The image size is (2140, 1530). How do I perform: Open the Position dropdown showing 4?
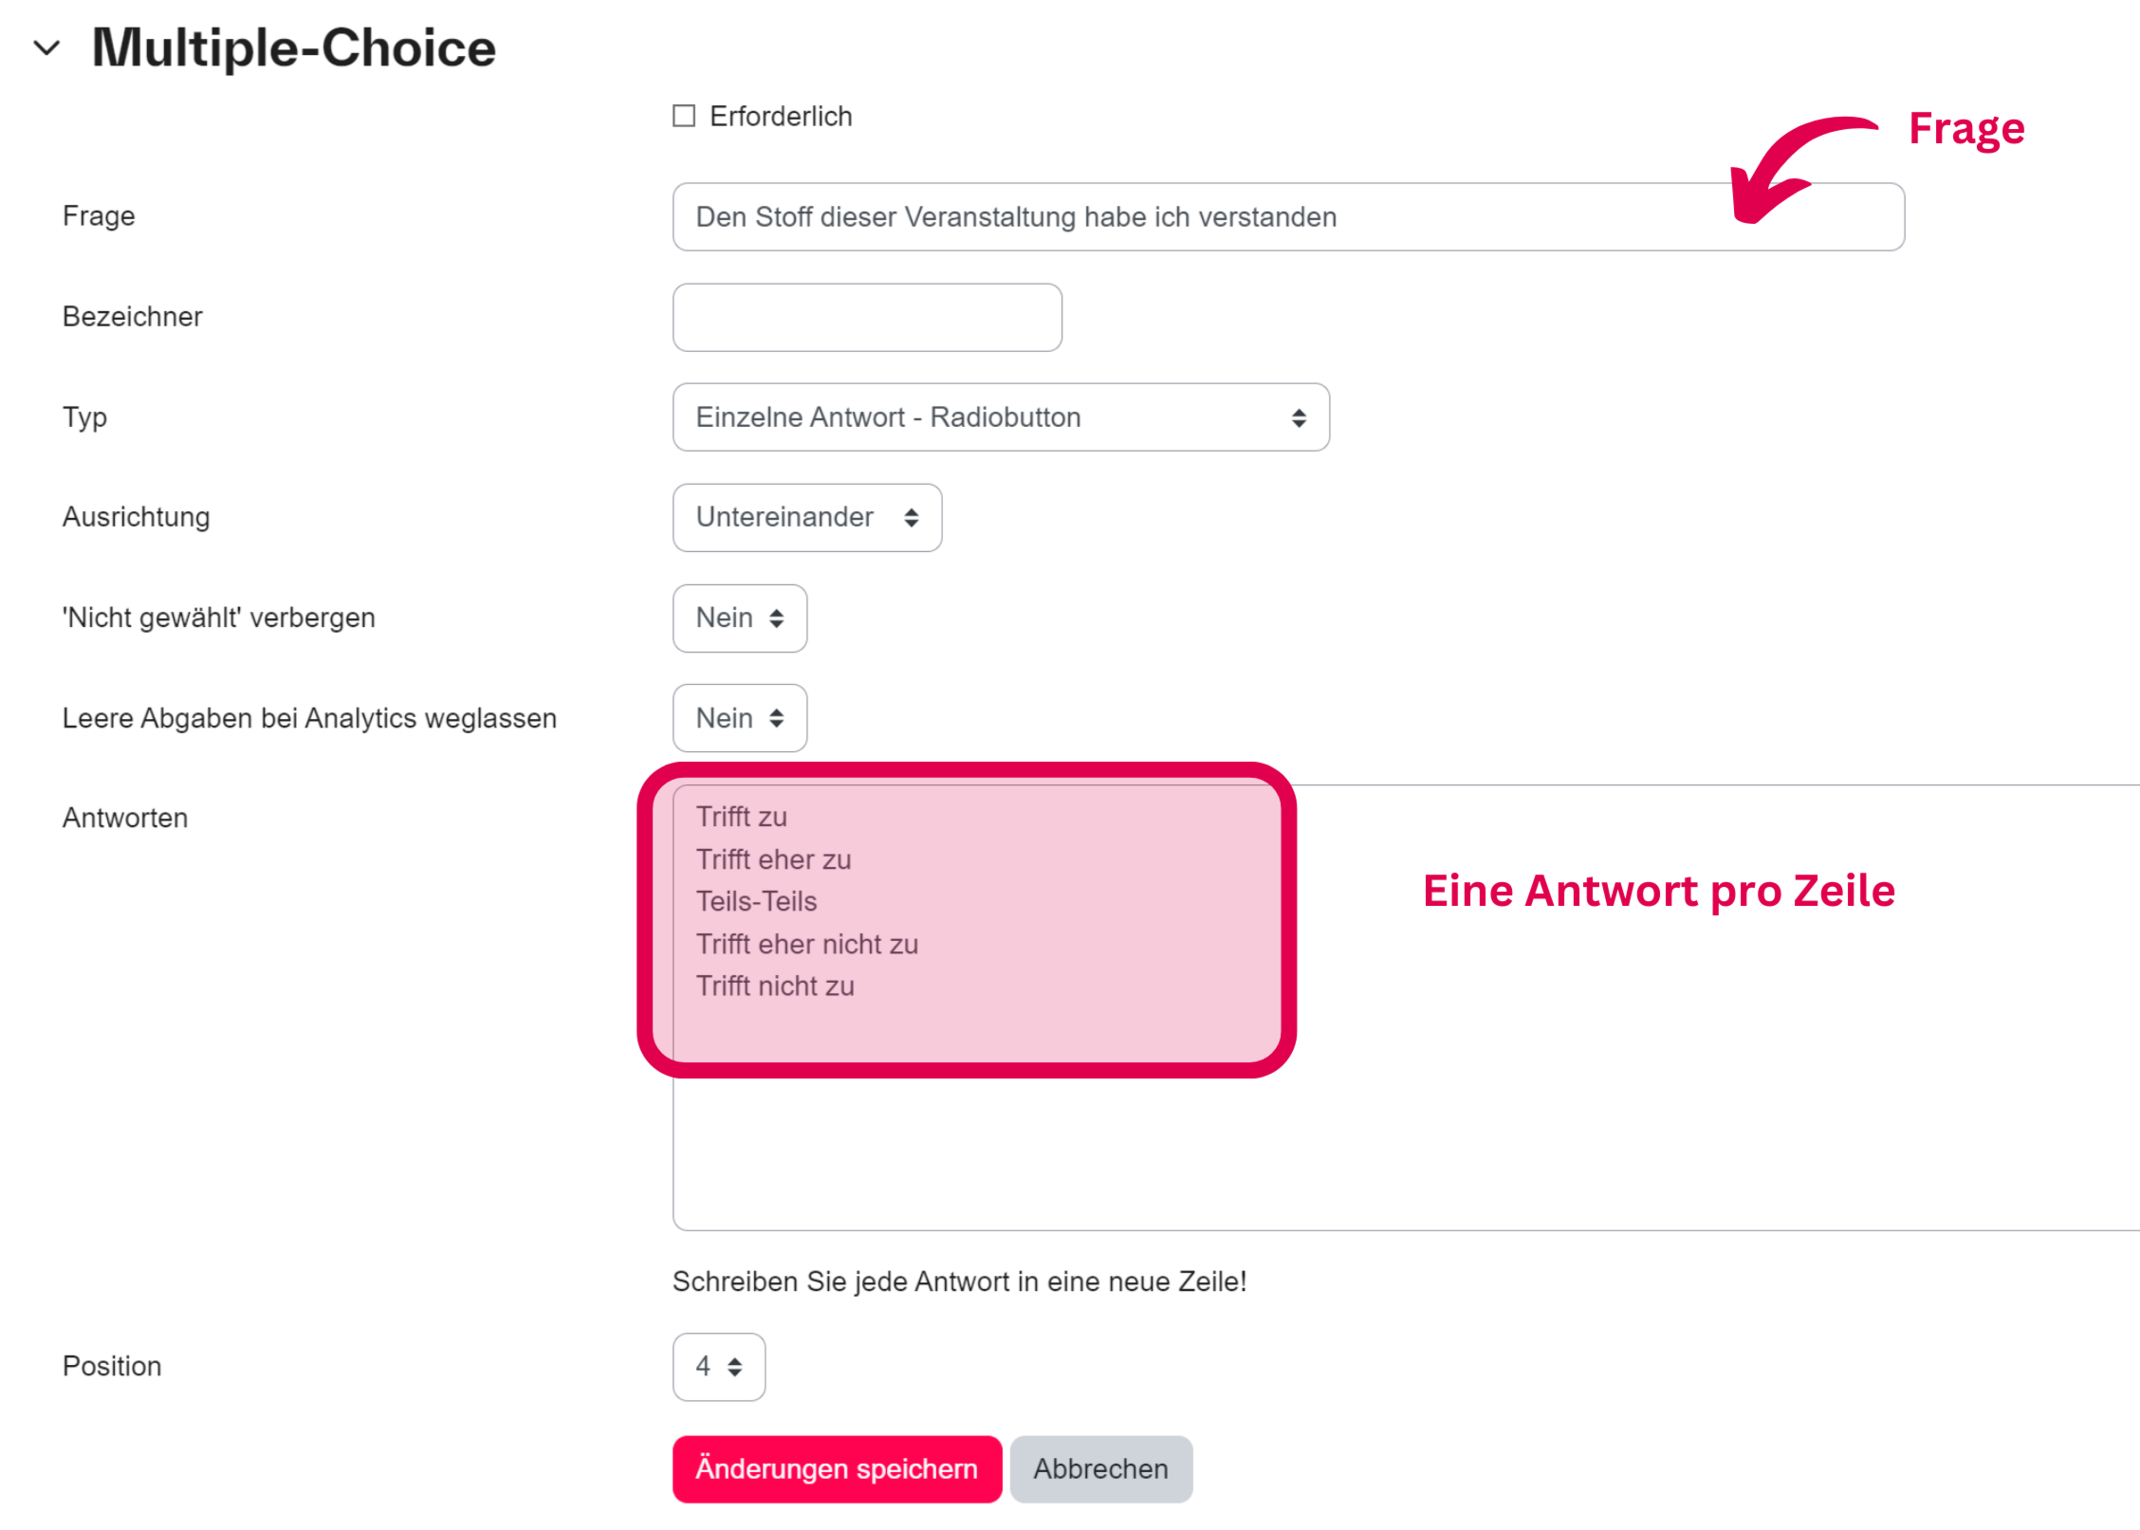click(x=719, y=1367)
